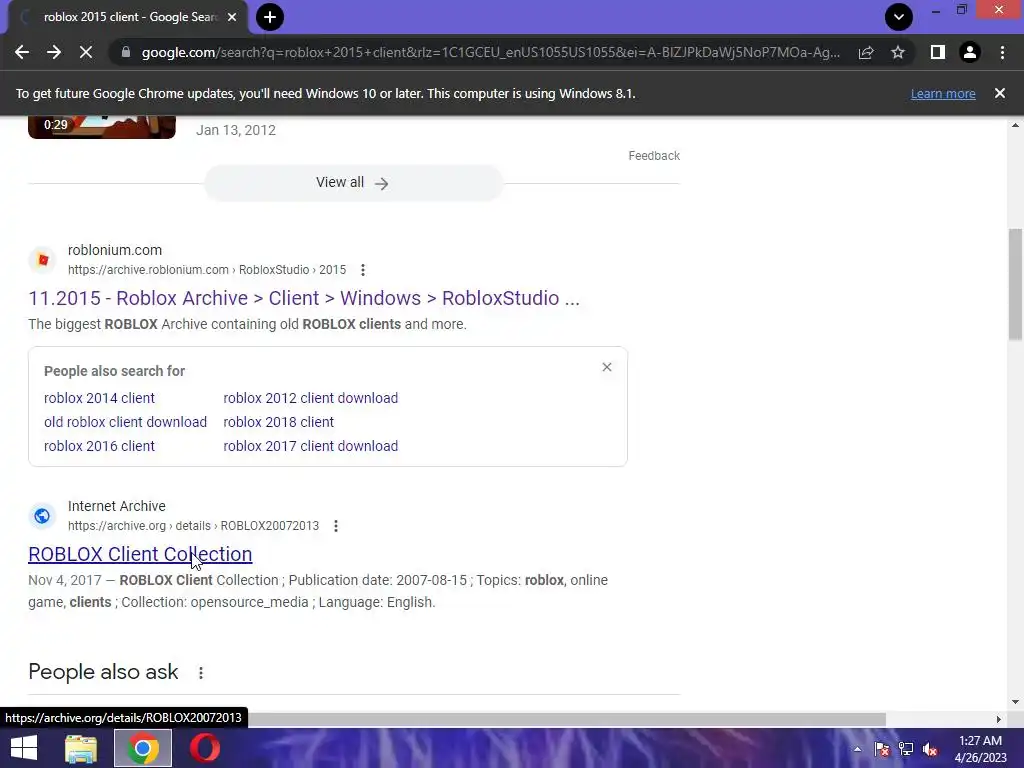Click the Internet Archive globe favicon
1024x768 pixels.
(42, 515)
